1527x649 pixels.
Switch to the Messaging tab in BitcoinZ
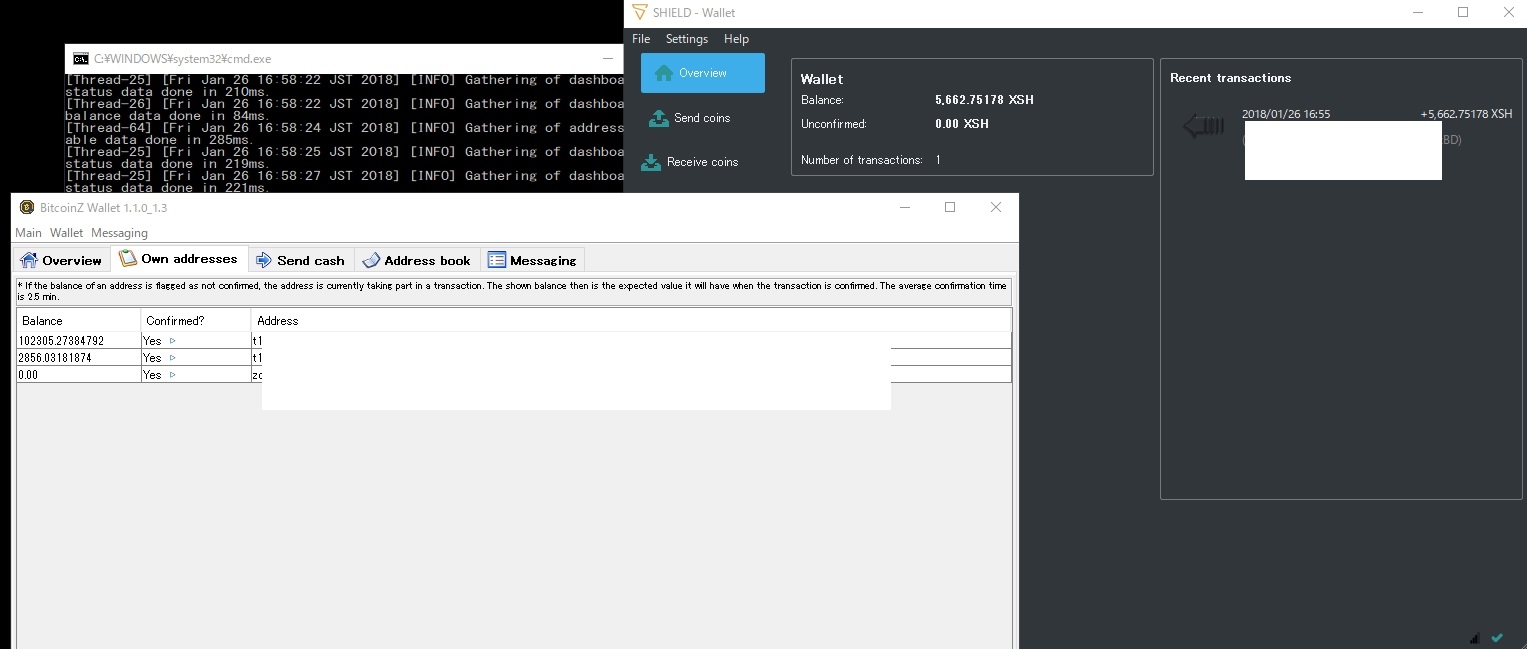pyautogui.click(x=532, y=260)
